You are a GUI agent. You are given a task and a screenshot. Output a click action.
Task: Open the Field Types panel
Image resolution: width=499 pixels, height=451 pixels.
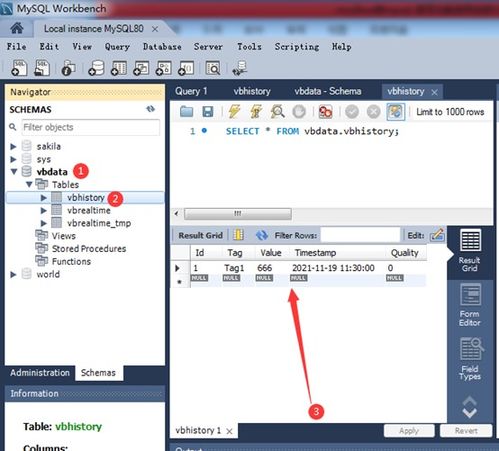click(x=470, y=358)
